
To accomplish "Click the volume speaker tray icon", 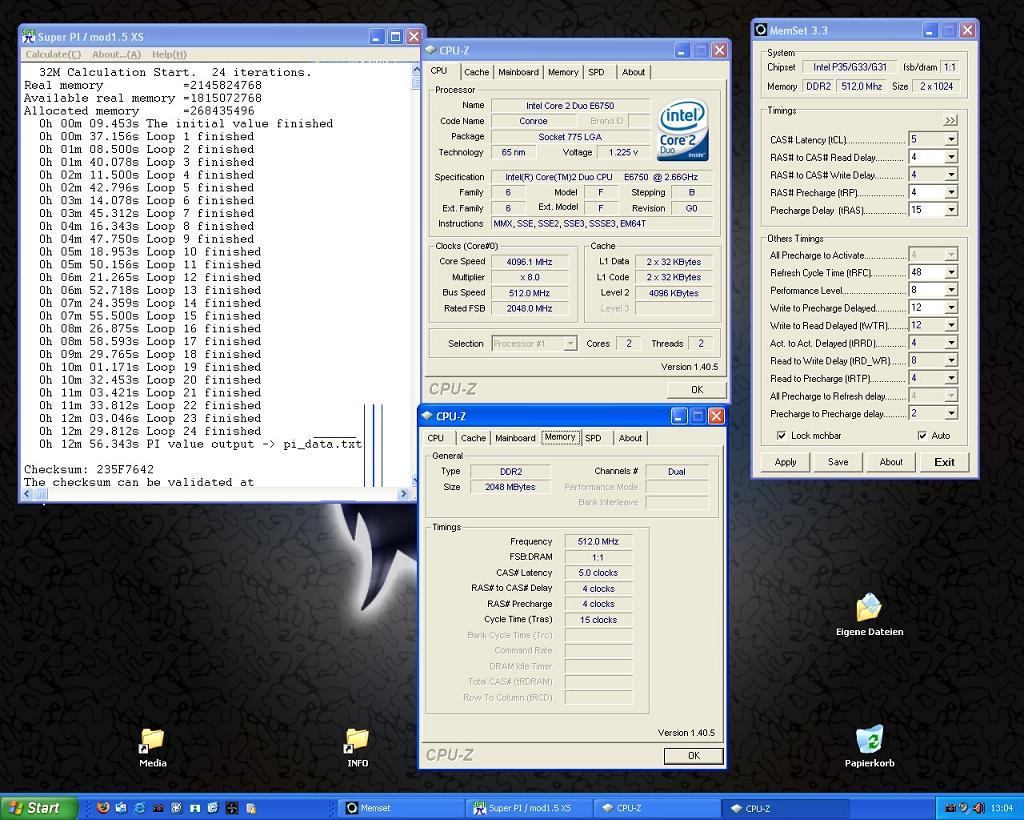I will (978, 808).
